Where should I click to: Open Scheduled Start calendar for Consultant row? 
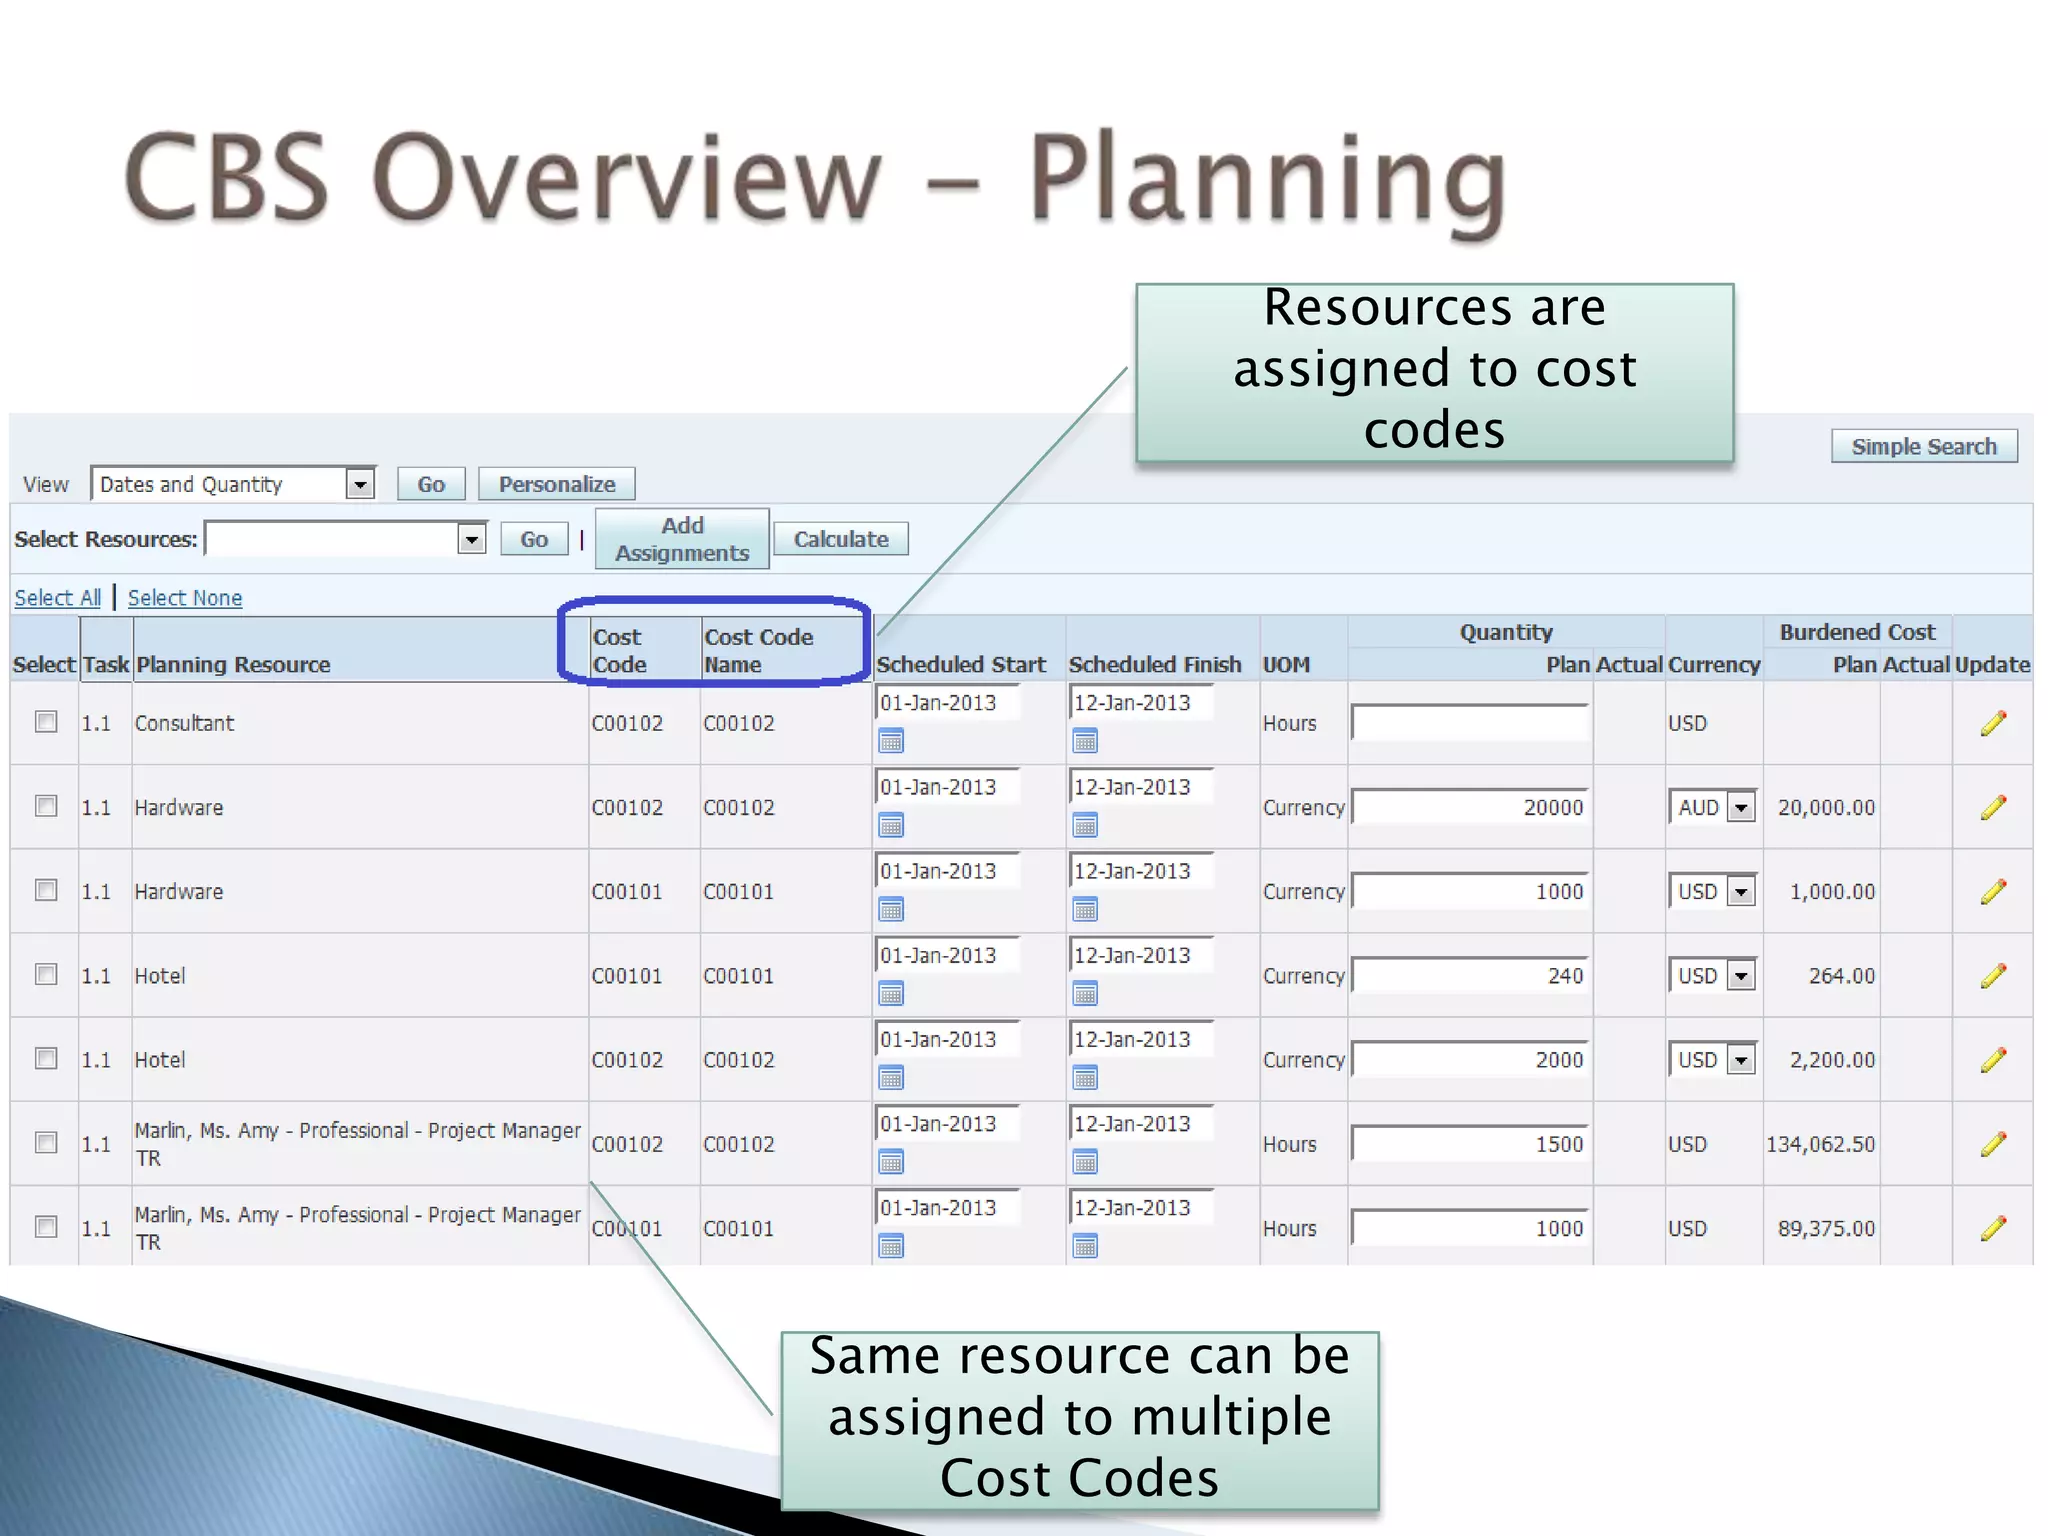(x=891, y=741)
